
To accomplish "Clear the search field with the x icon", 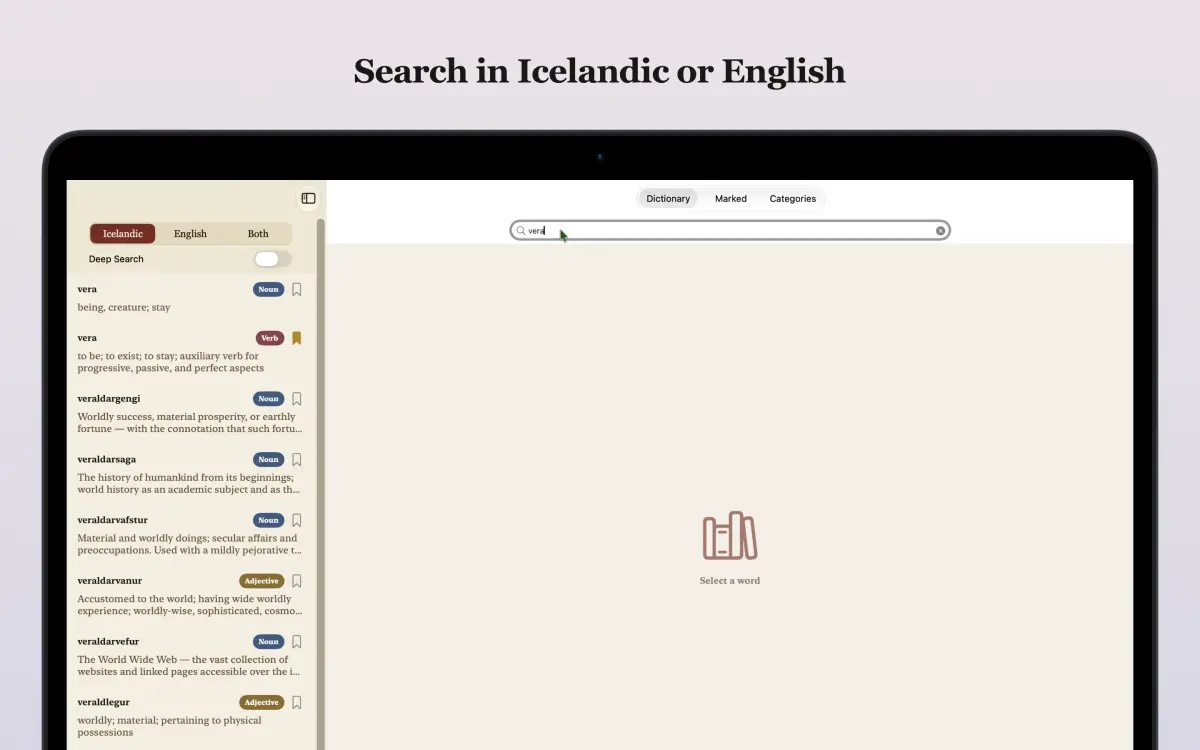I will coord(940,231).
